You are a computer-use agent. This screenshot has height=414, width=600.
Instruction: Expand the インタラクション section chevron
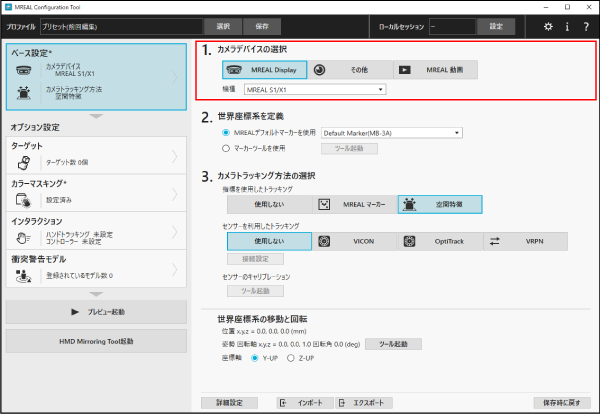click(x=175, y=232)
